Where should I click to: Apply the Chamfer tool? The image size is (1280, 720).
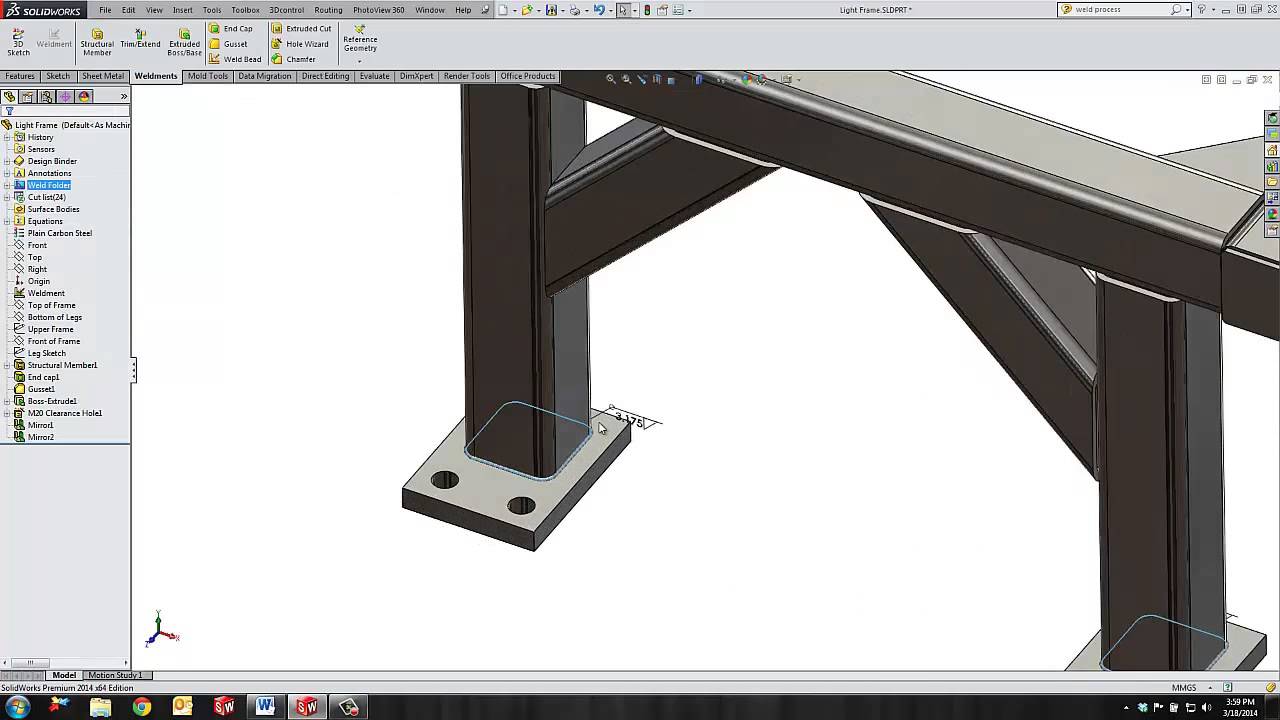point(294,59)
